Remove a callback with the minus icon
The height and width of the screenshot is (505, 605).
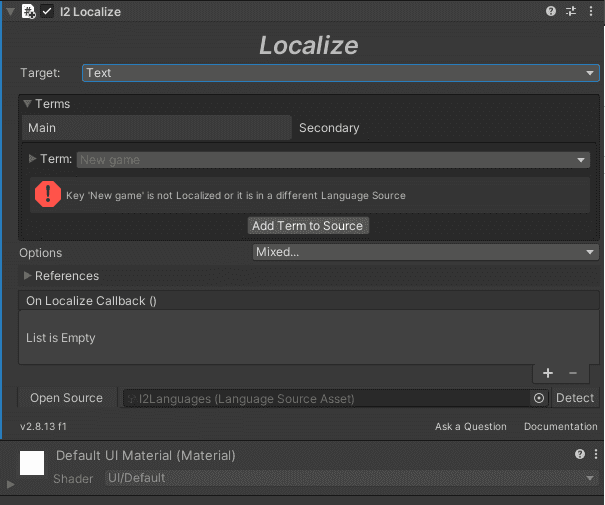pyautogui.click(x=573, y=373)
